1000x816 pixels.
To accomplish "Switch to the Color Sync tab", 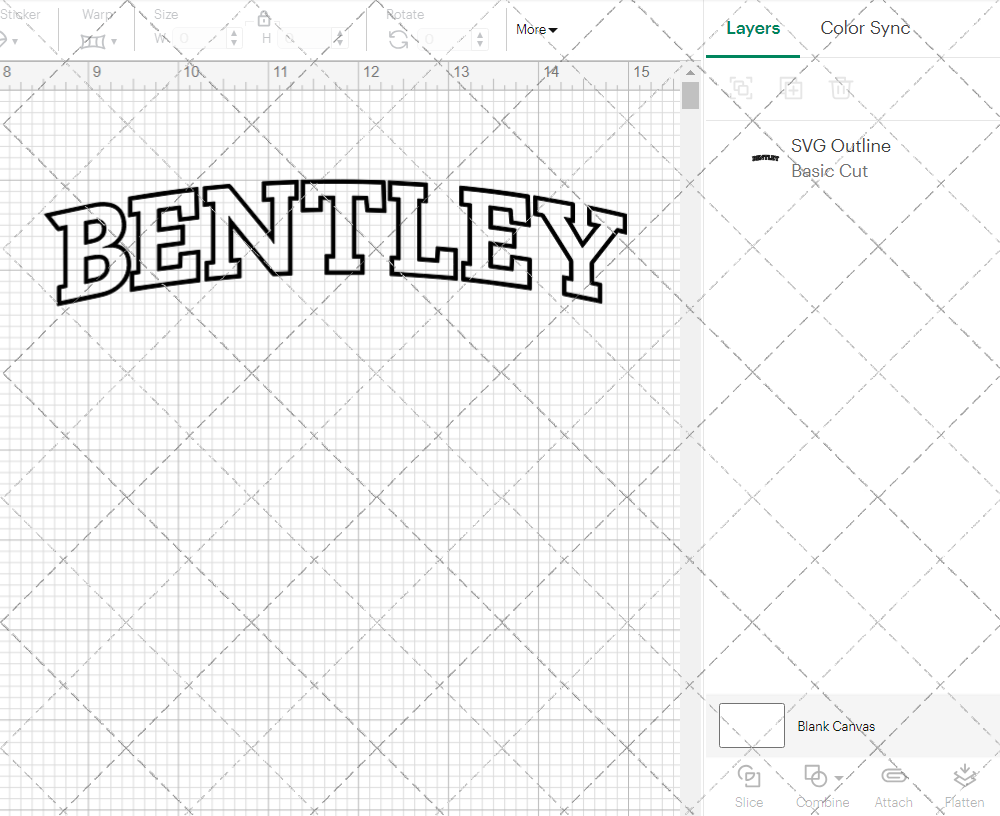I will click(864, 28).
